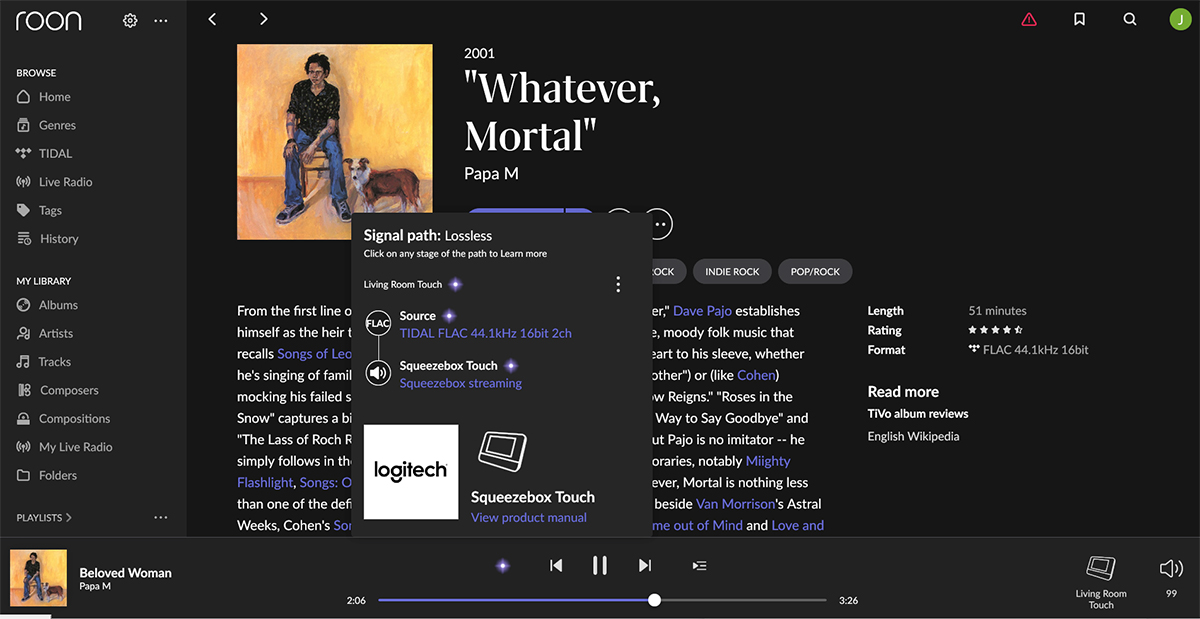Click the Logitech logo image
Image resolution: width=1200 pixels, height=619 pixels.
pos(411,472)
